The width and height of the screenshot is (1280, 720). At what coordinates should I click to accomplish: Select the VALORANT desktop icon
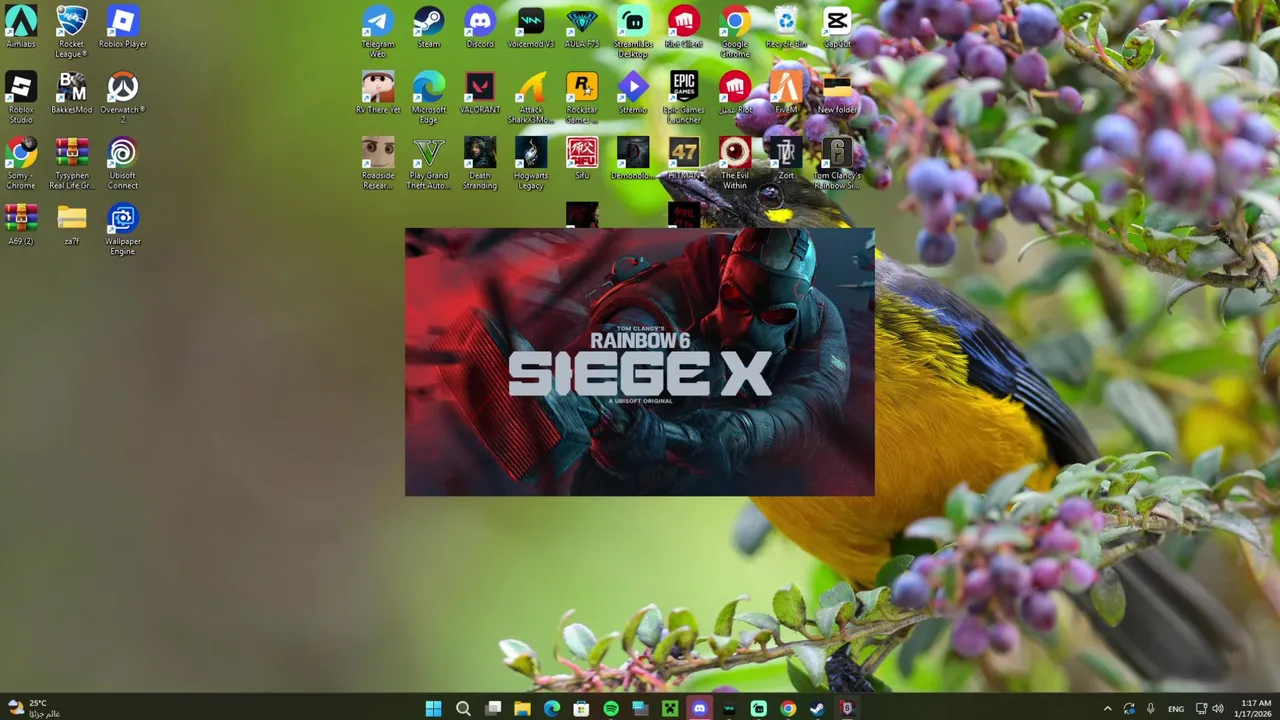point(480,93)
